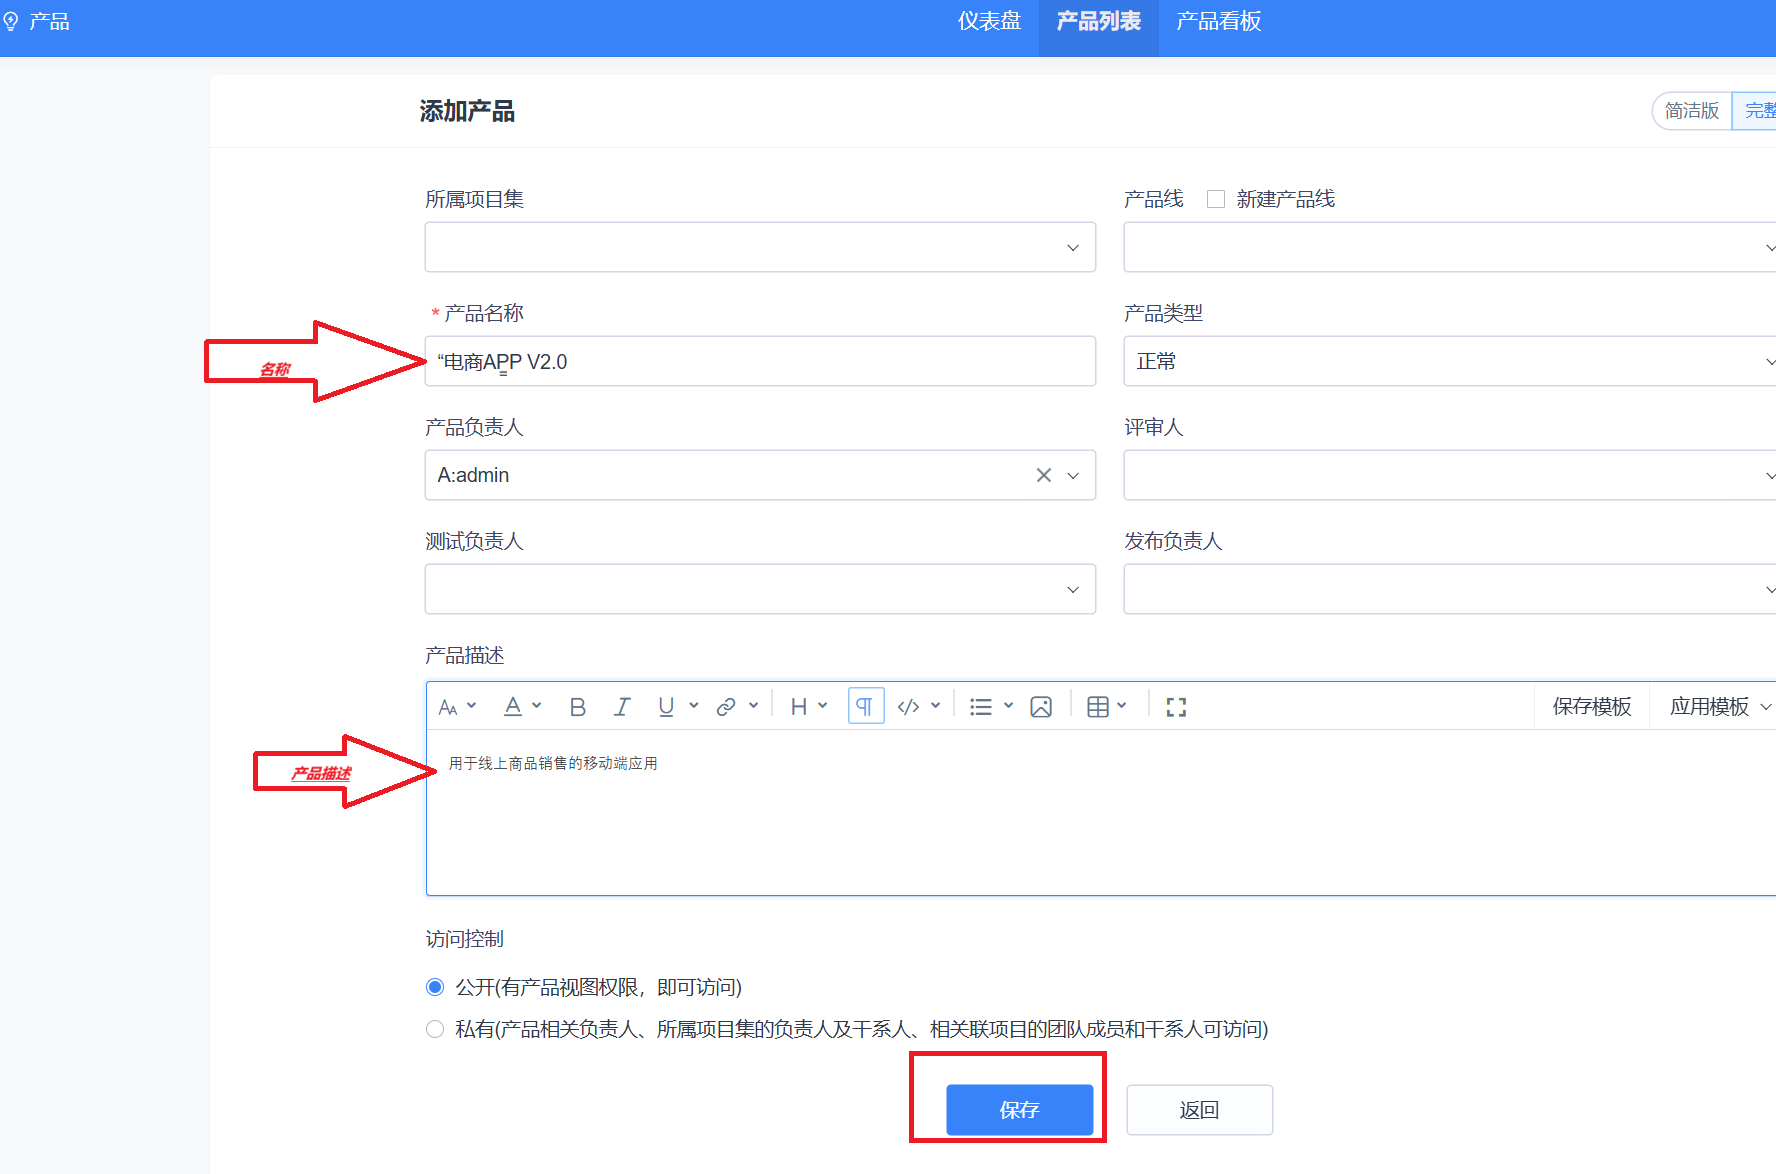
Task: Select the 私有 access control option
Action: (x=435, y=1028)
